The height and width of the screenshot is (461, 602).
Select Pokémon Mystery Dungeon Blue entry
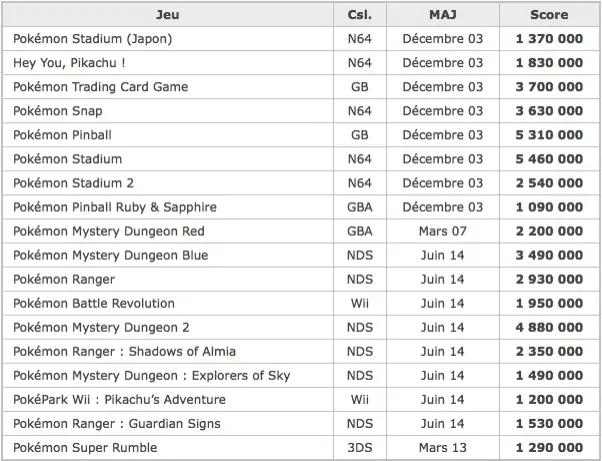pos(111,255)
